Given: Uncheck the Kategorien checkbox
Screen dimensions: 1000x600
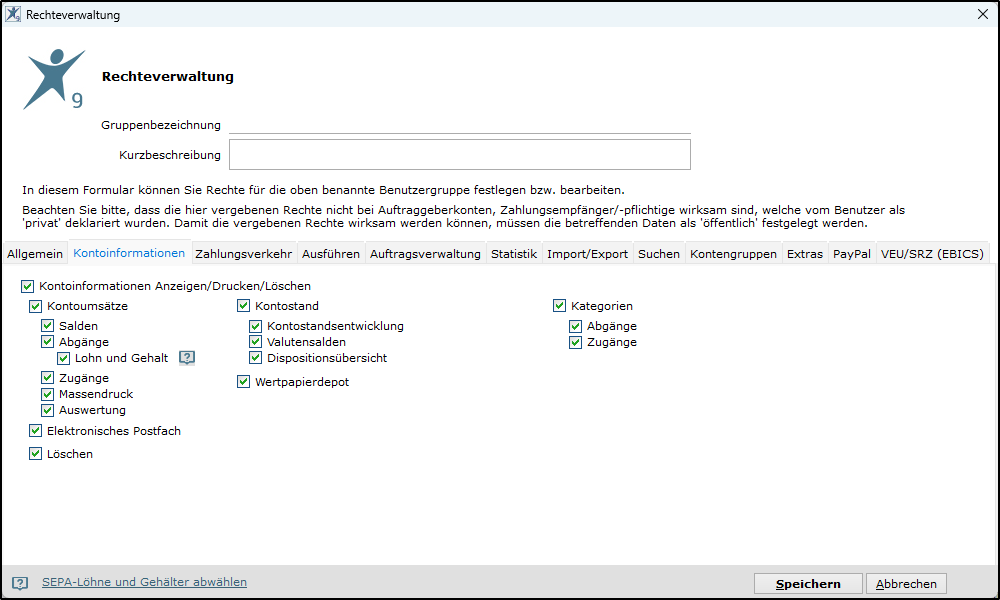Looking at the screenshot, I should click(559, 306).
